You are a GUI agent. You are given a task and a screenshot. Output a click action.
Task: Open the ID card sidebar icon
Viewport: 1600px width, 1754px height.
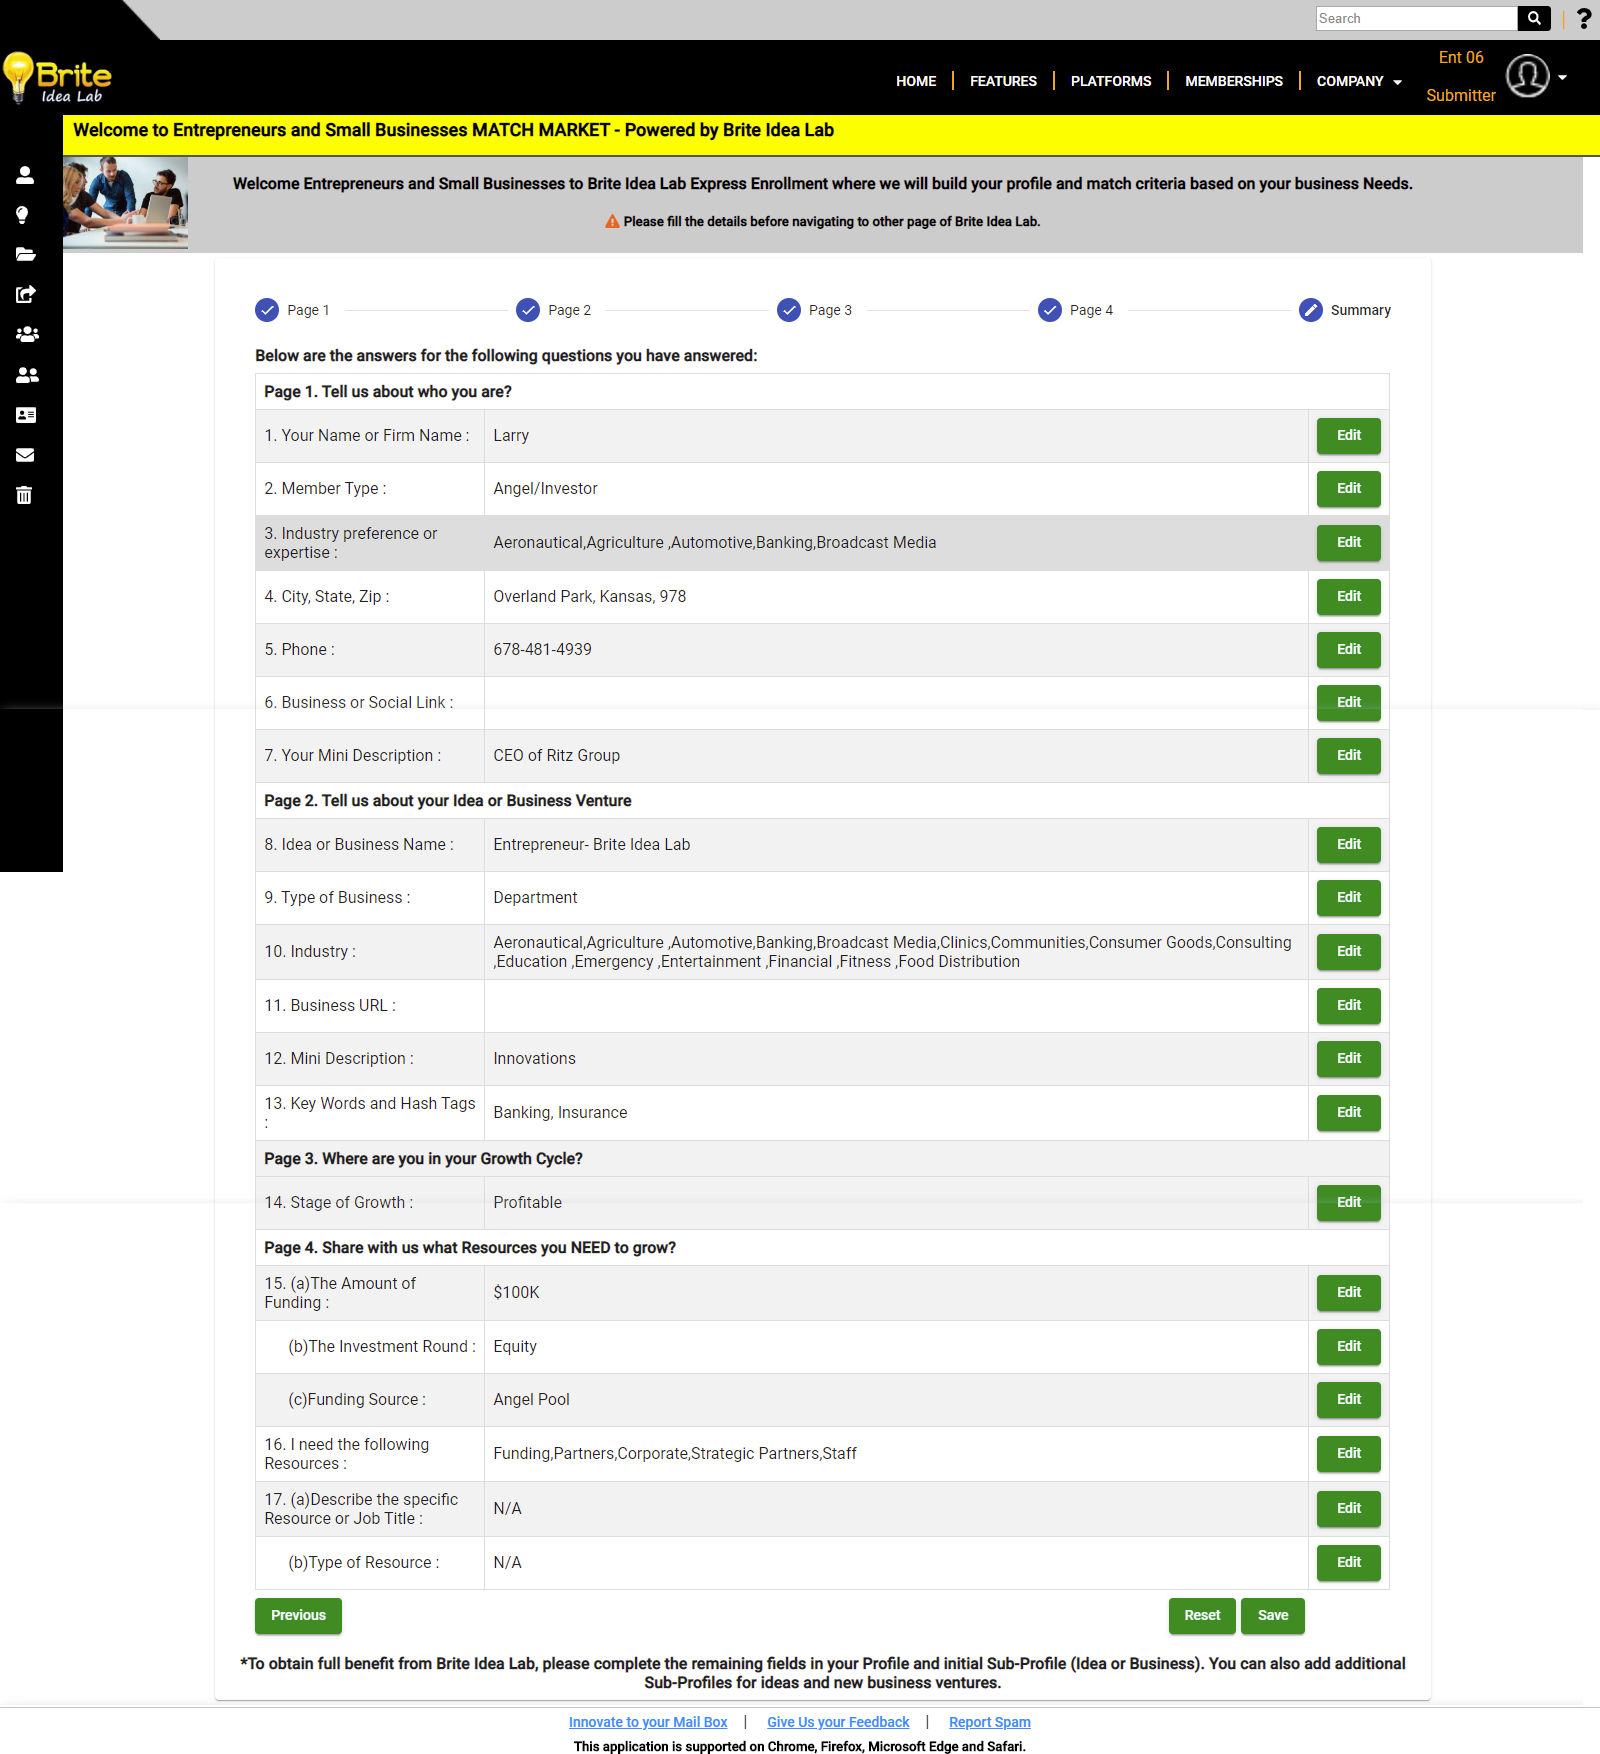point(26,415)
